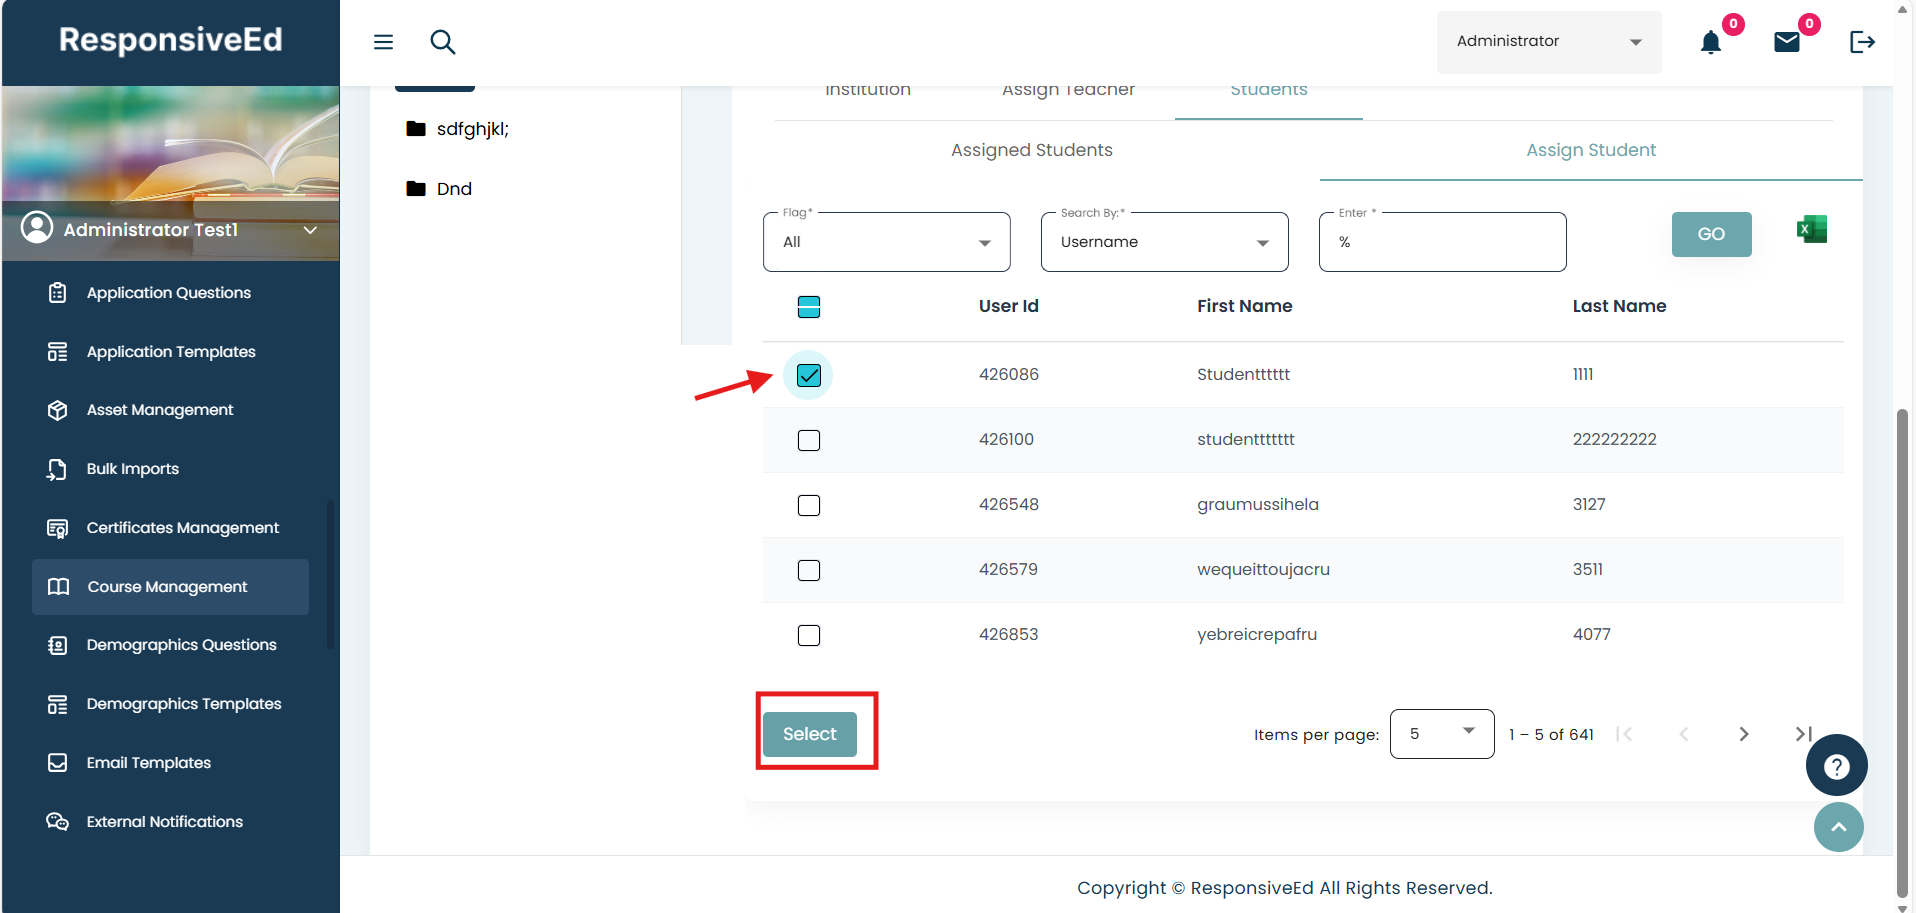Screen dimensions: 1916x913
Task: Toggle the select-all header checkbox
Action: [x=809, y=307]
